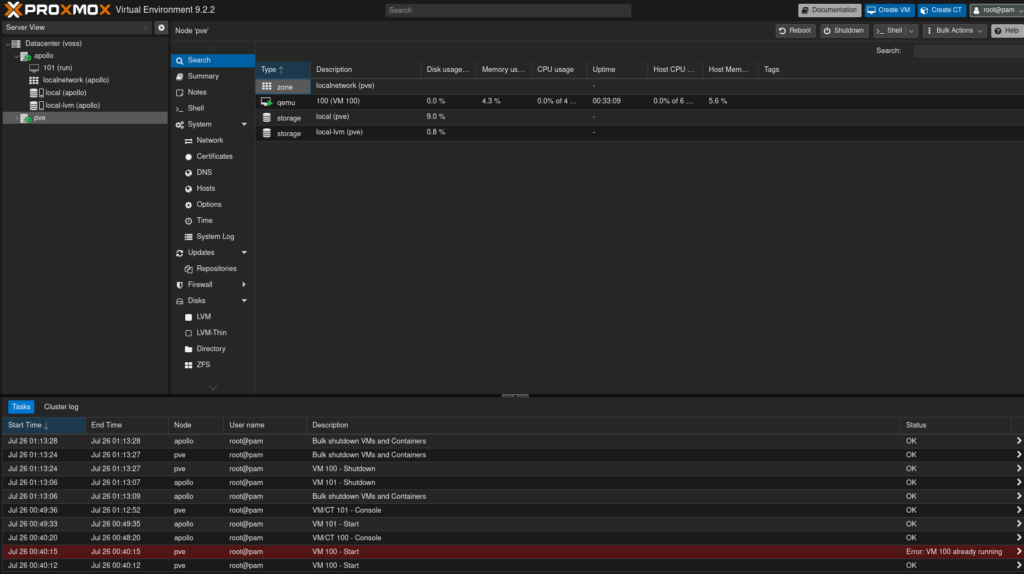The width and height of the screenshot is (1024, 574).
Task: Open the Hosts settings
Action: pyautogui.click(x=213, y=188)
